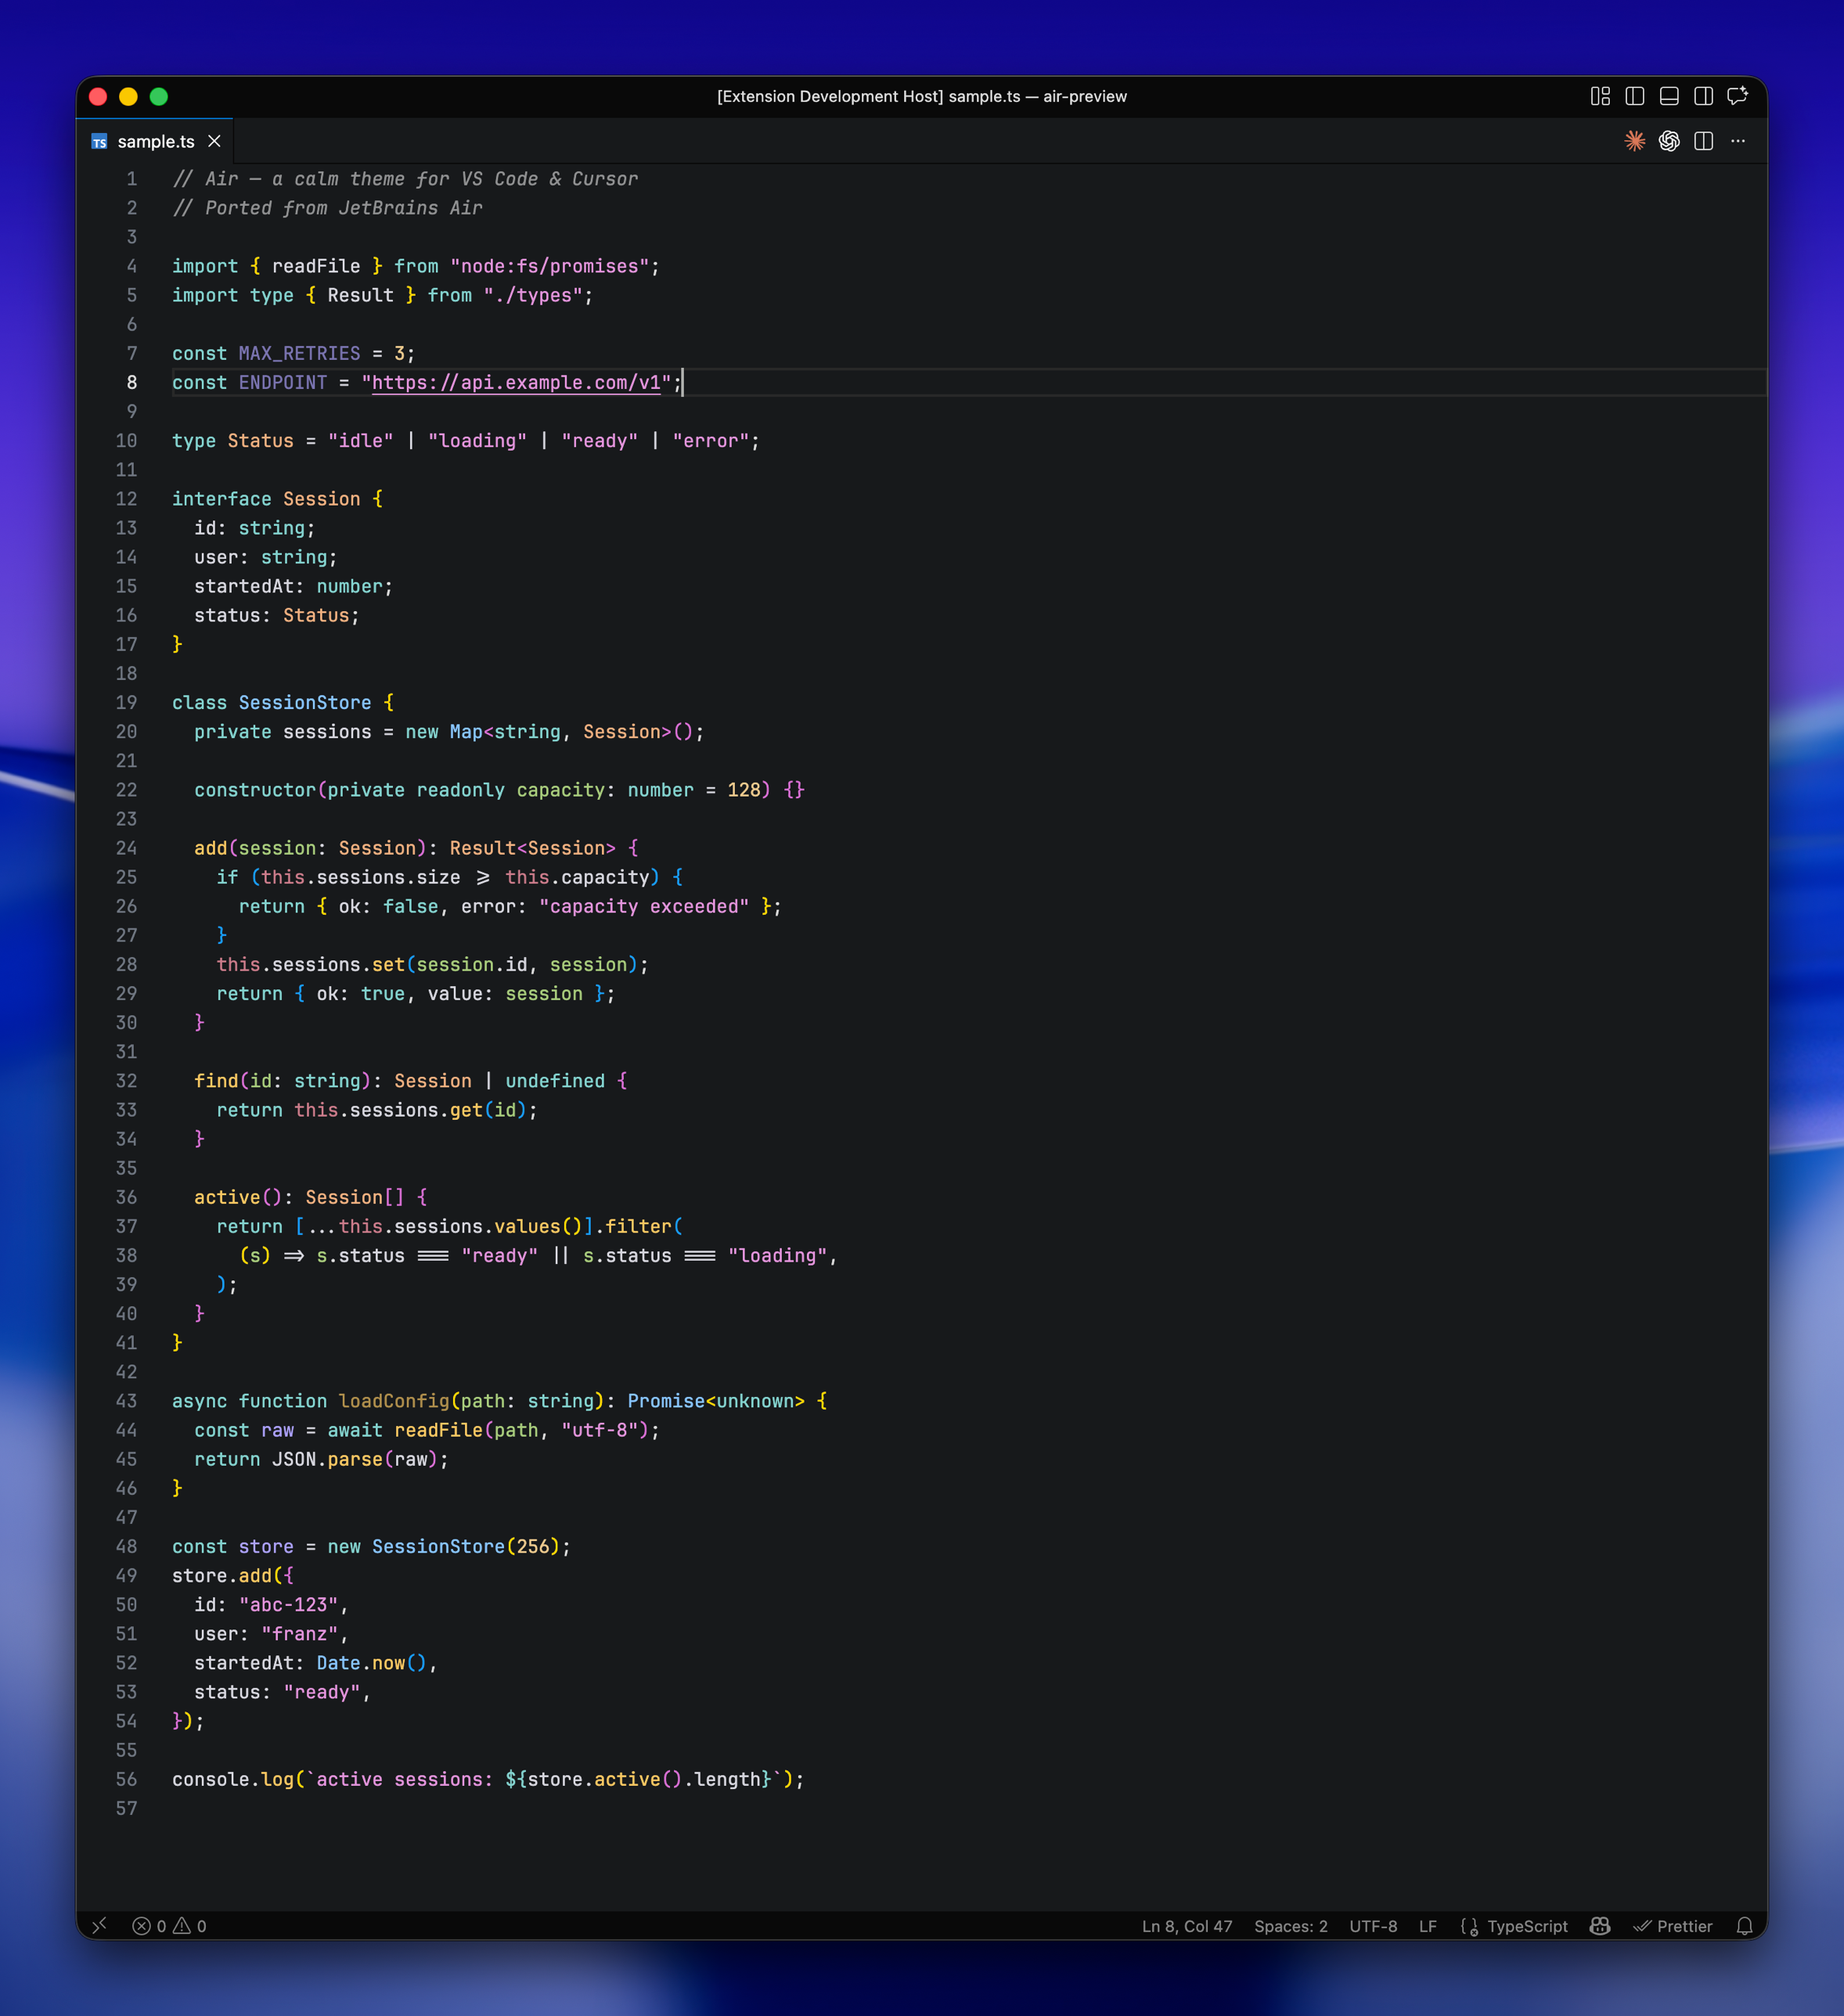Click the Prettier formatter status

pyautogui.click(x=1673, y=1926)
